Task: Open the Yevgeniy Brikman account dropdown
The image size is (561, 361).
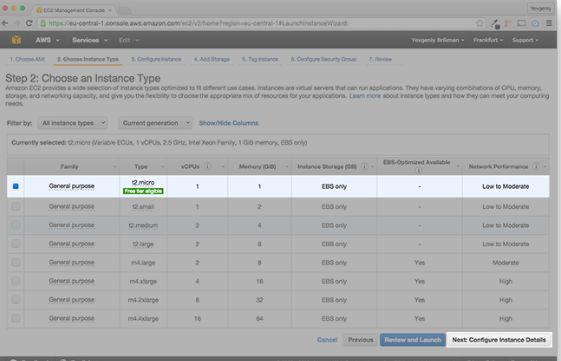Action: coord(438,40)
